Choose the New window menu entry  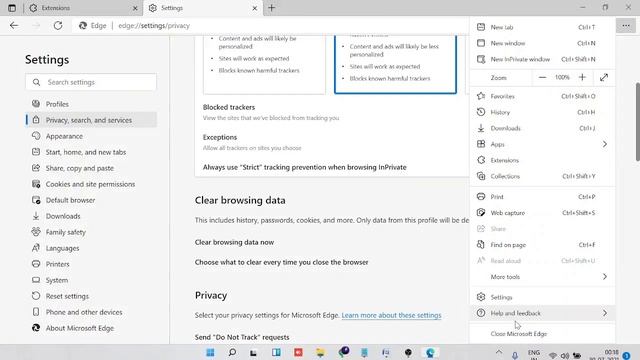(542, 43)
